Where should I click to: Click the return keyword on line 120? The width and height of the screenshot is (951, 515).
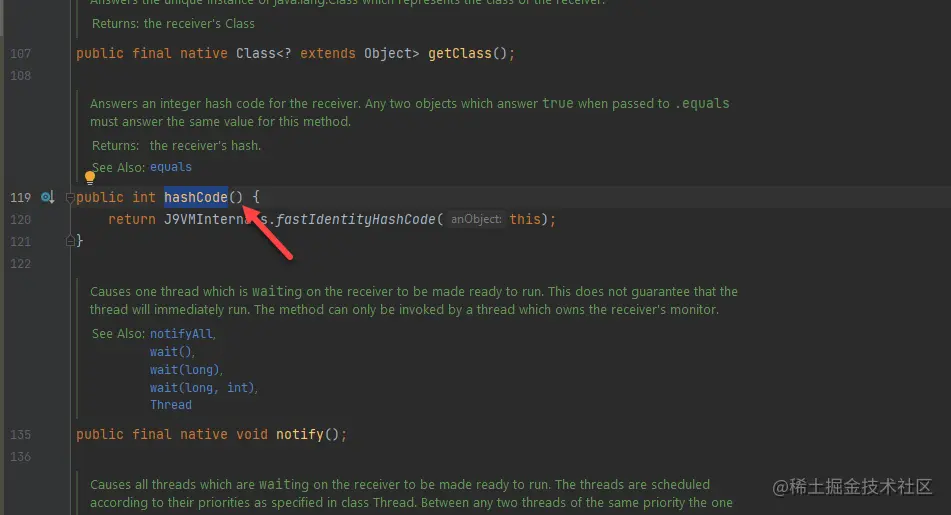(132, 219)
